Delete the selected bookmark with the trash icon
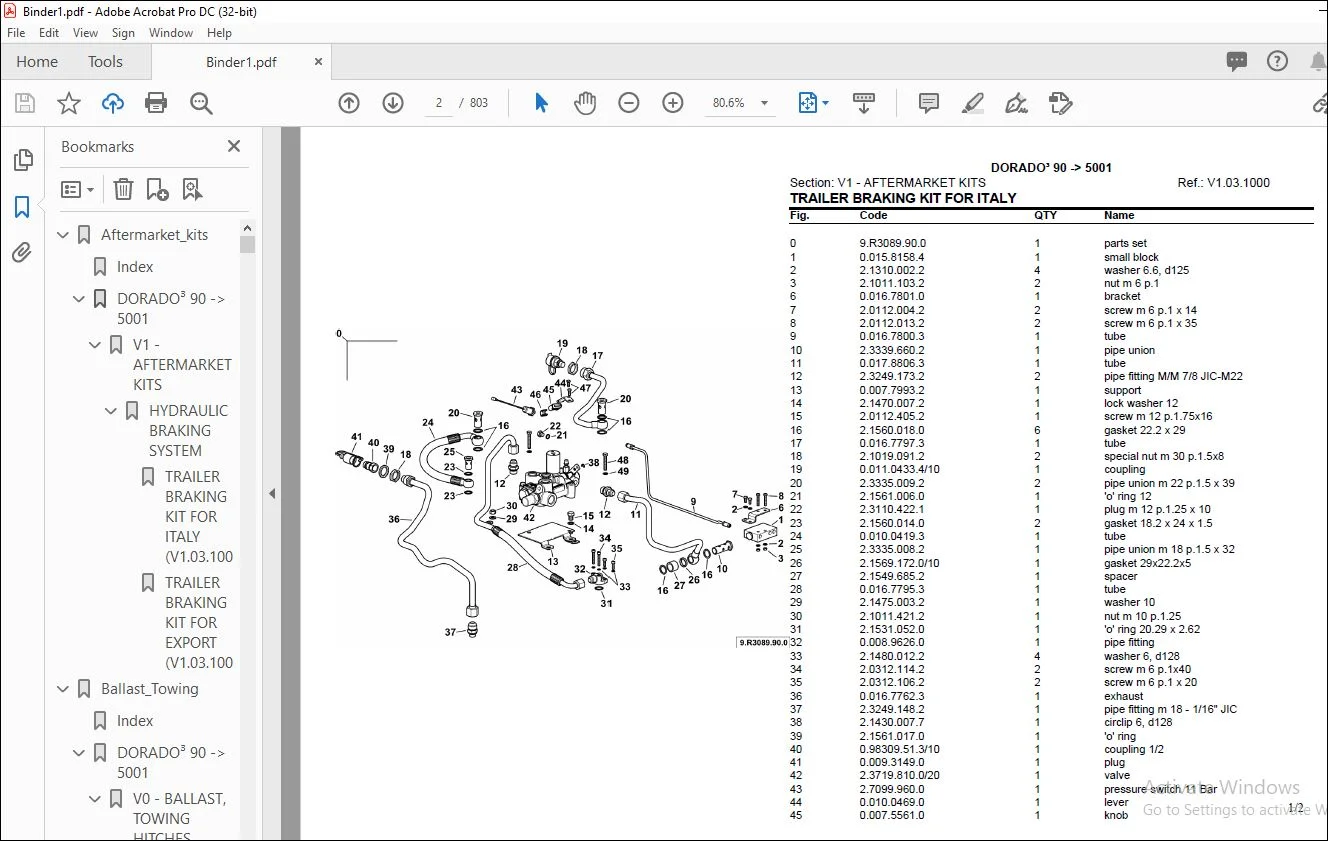Screen dimensions: 1328x841 click(123, 189)
